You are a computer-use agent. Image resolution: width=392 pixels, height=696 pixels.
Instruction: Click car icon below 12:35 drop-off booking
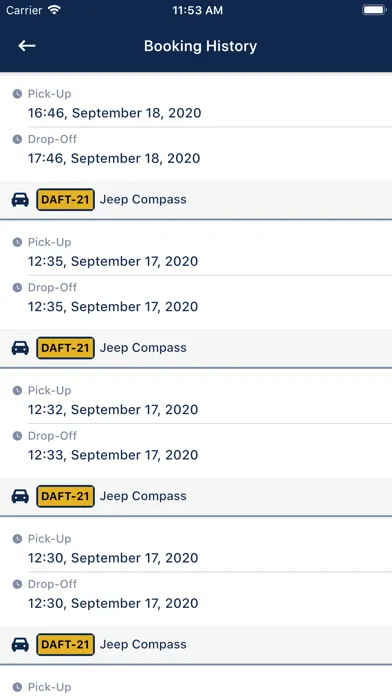pyautogui.click(x=20, y=348)
